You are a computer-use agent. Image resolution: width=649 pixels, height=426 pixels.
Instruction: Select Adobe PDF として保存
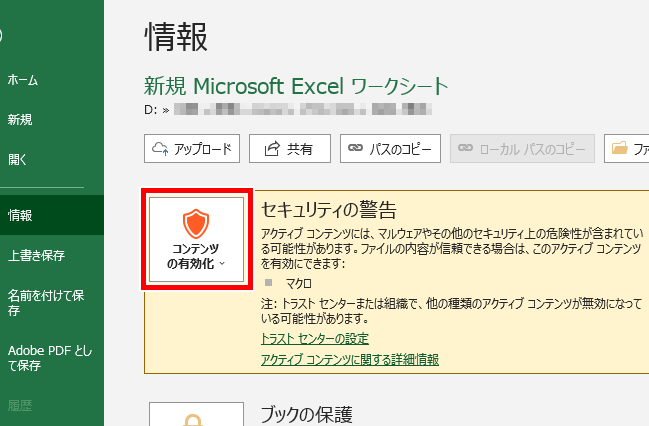[x=50, y=358]
